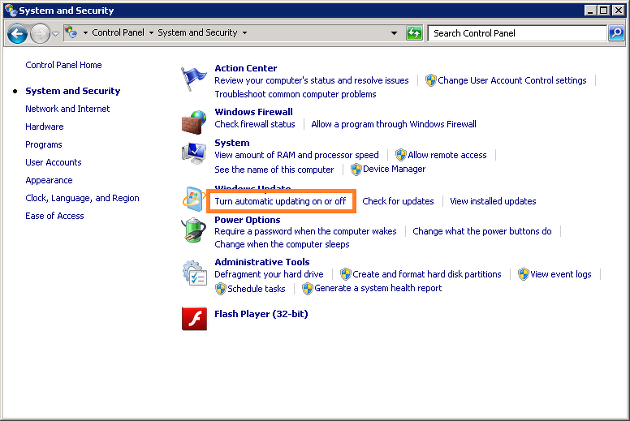Screen dimensions: 630x421
Task: Click Change what the power buttons do
Action: coord(482,231)
